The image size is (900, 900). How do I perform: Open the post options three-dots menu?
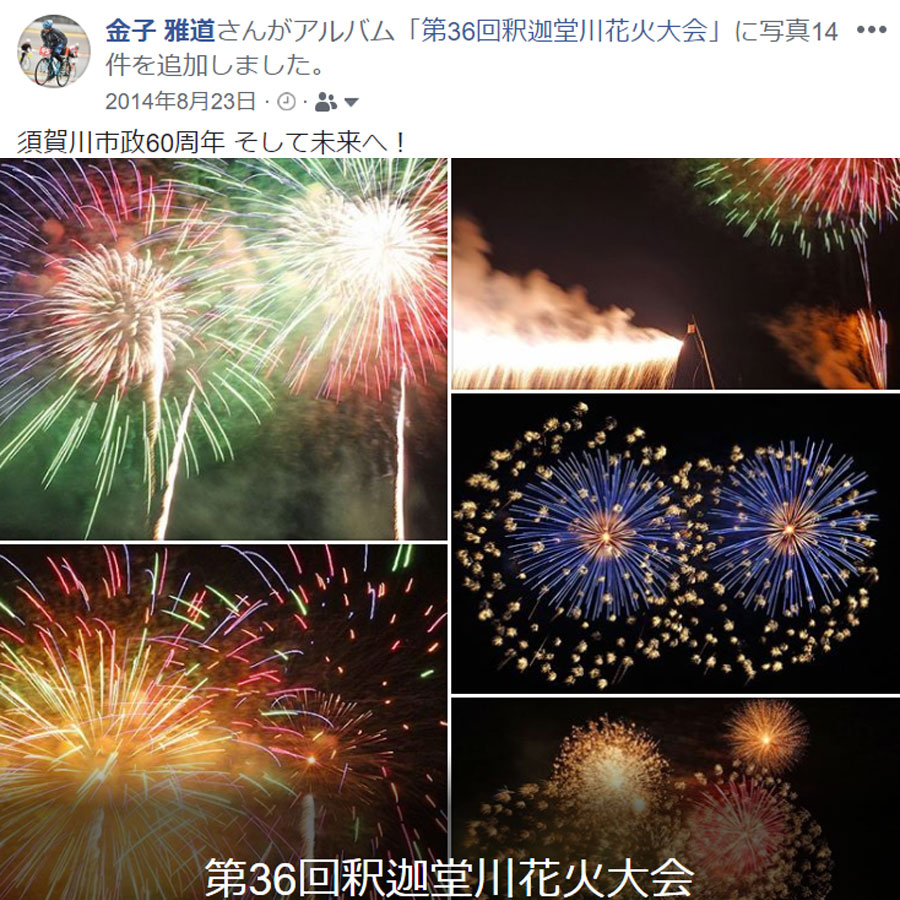coord(871,30)
